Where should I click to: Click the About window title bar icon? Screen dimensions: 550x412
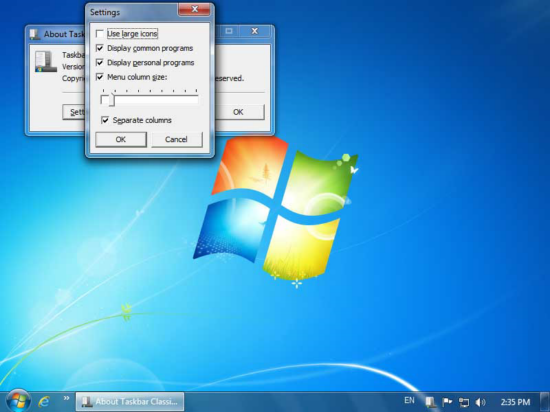click(x=34, y=34)
